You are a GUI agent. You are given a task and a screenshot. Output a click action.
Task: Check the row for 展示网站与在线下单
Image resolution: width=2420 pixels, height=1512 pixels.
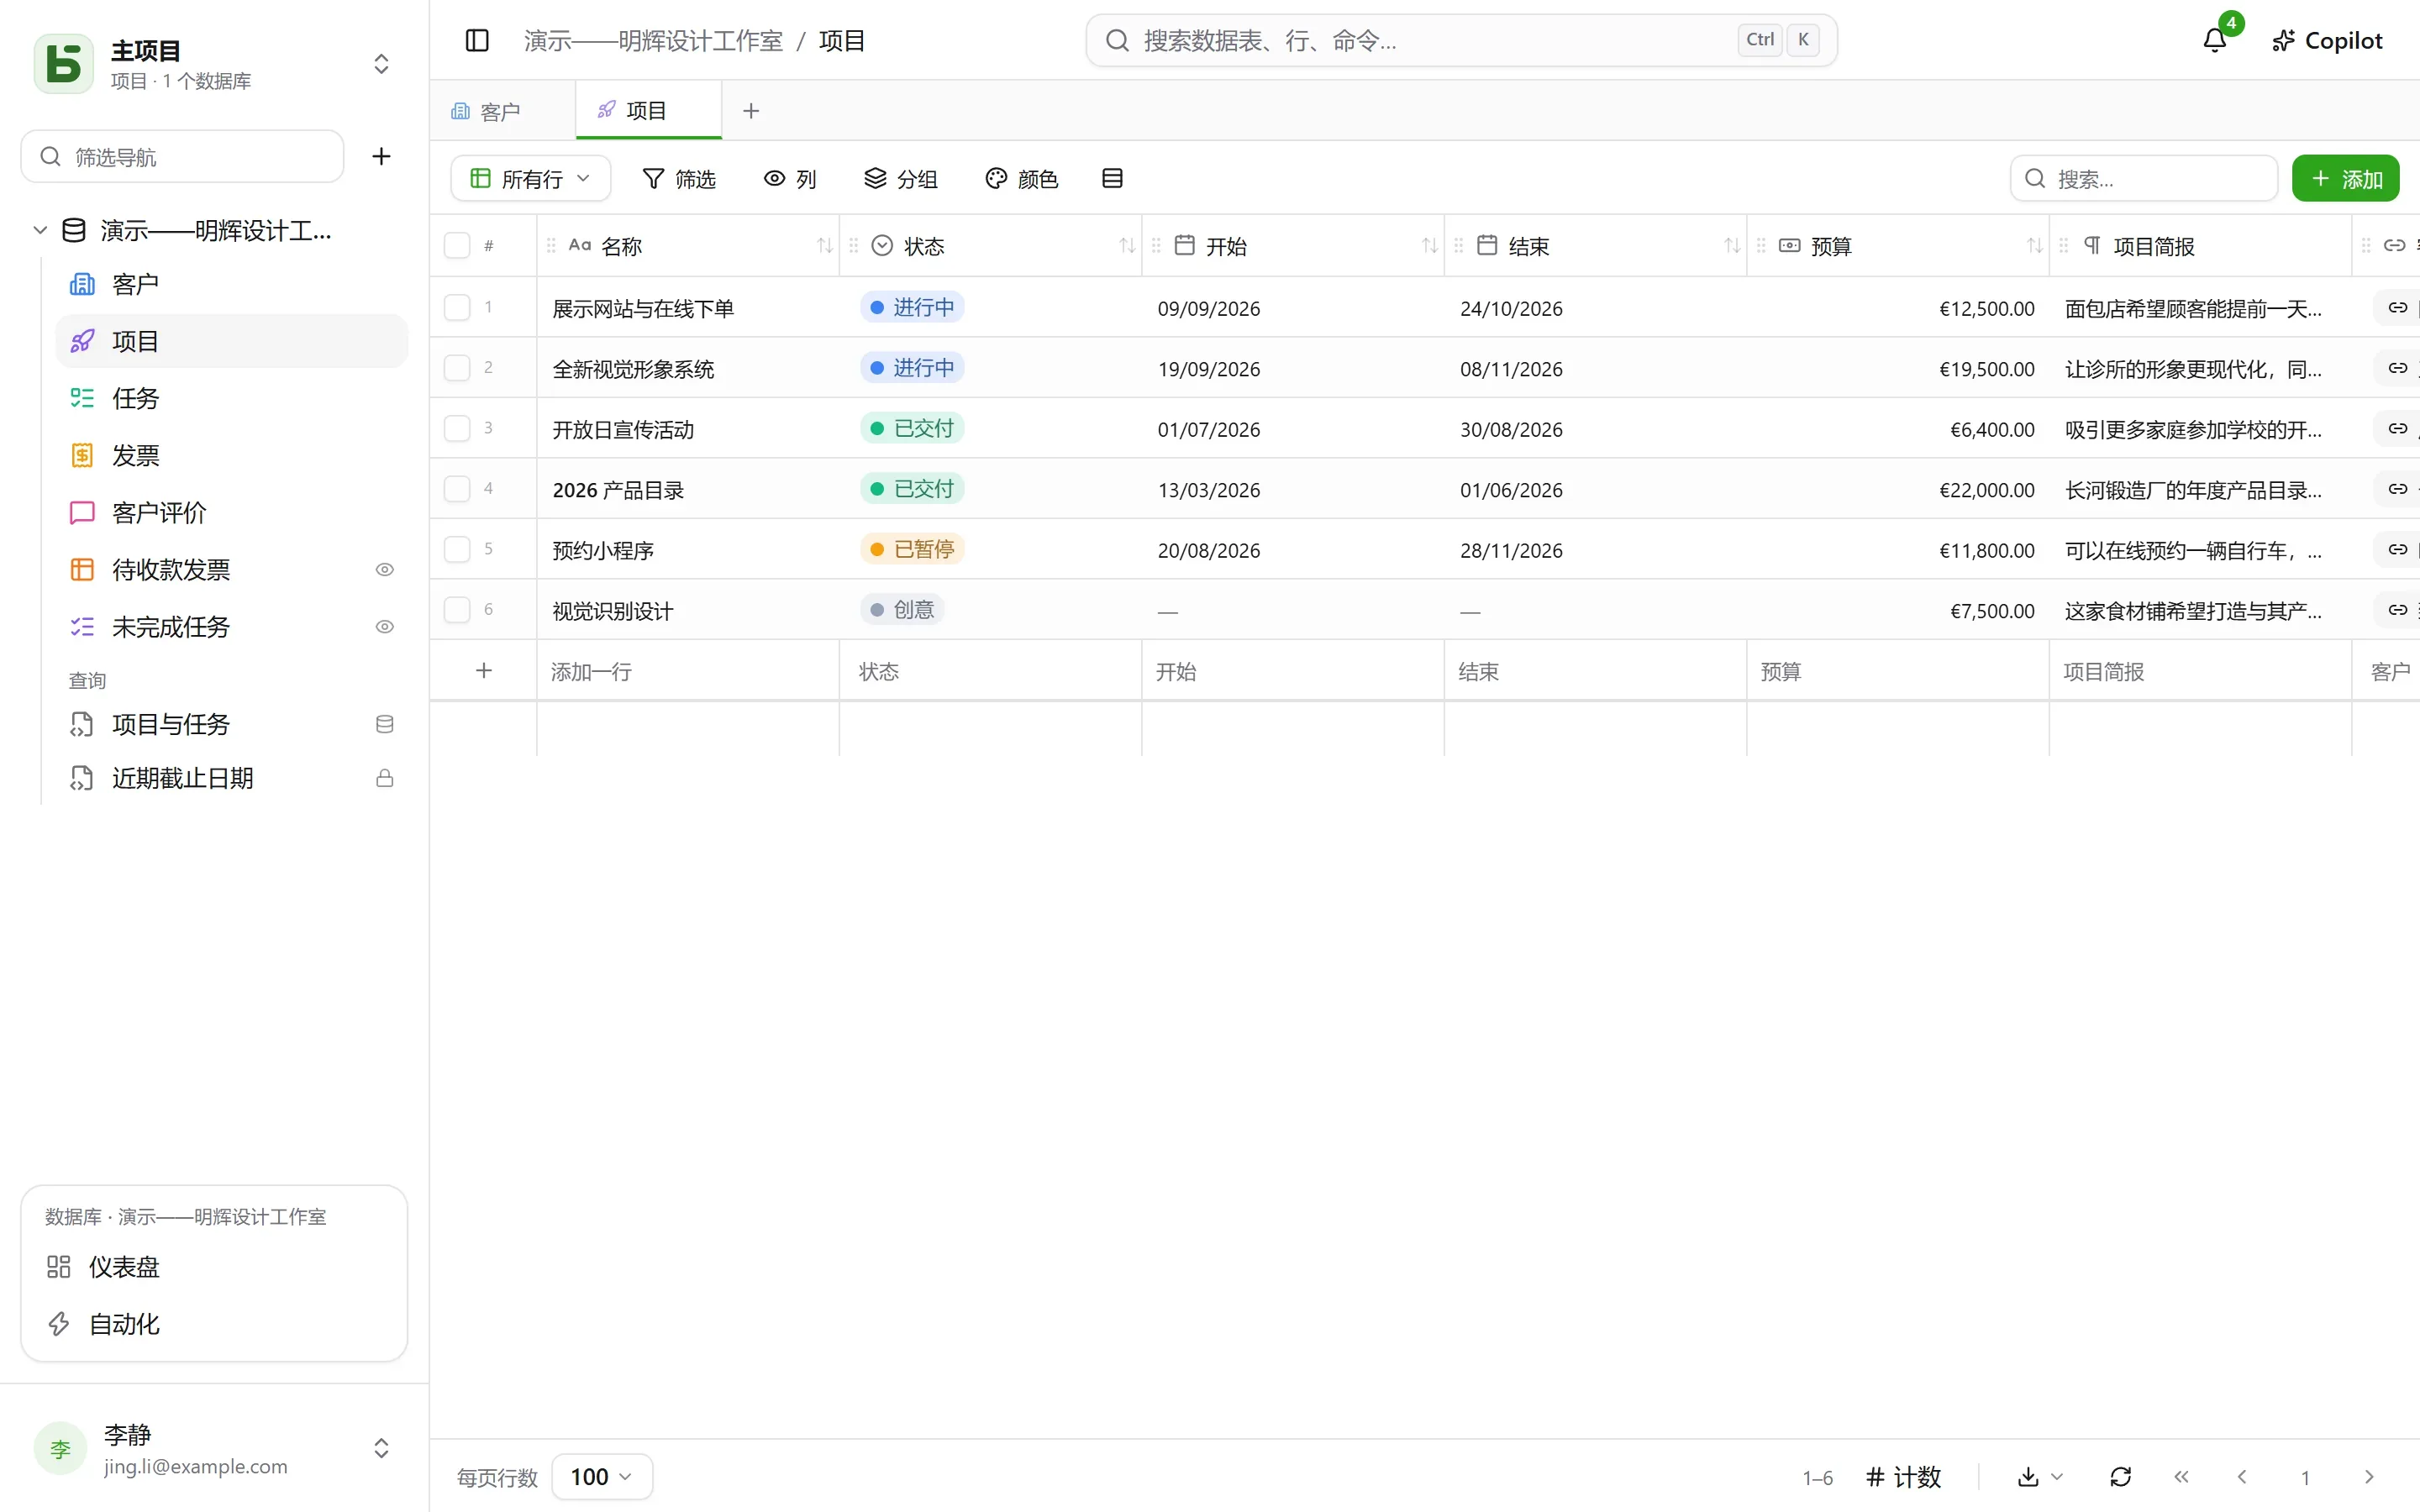tap(457, 307)
